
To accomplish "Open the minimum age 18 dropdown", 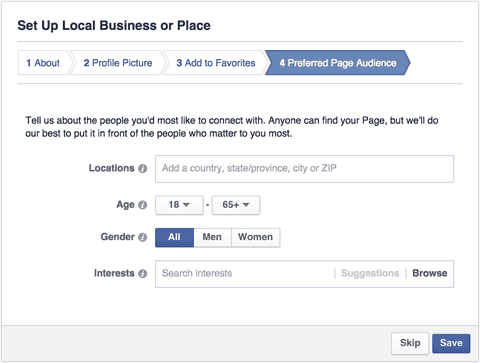I will pos(179,205).
